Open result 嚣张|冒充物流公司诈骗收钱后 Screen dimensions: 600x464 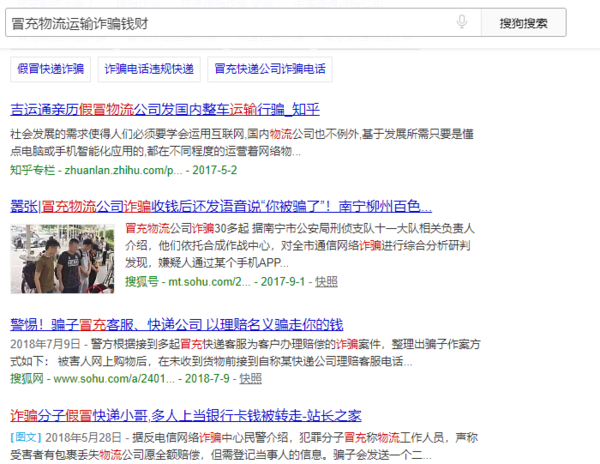tap(221, 207)
